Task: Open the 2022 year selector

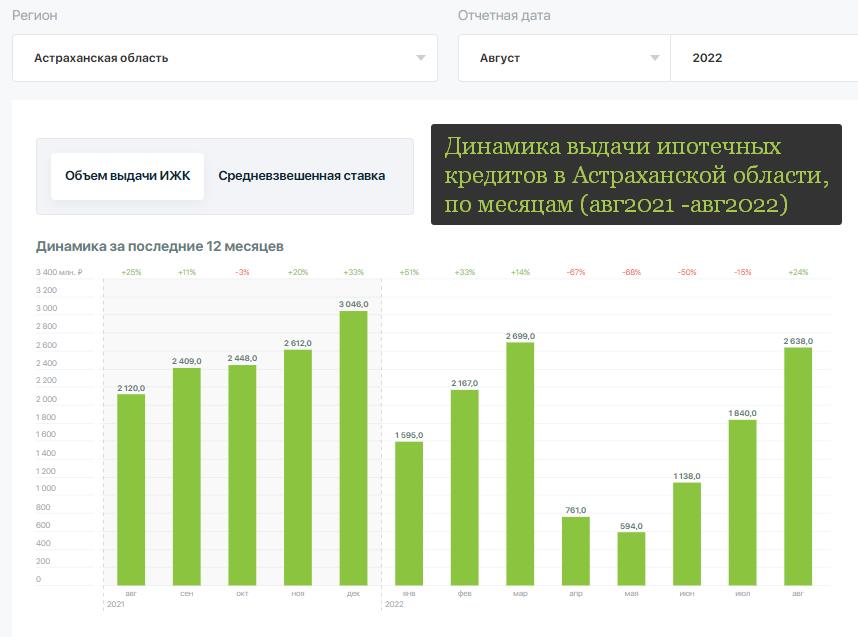Action: (x=762, y=58)
